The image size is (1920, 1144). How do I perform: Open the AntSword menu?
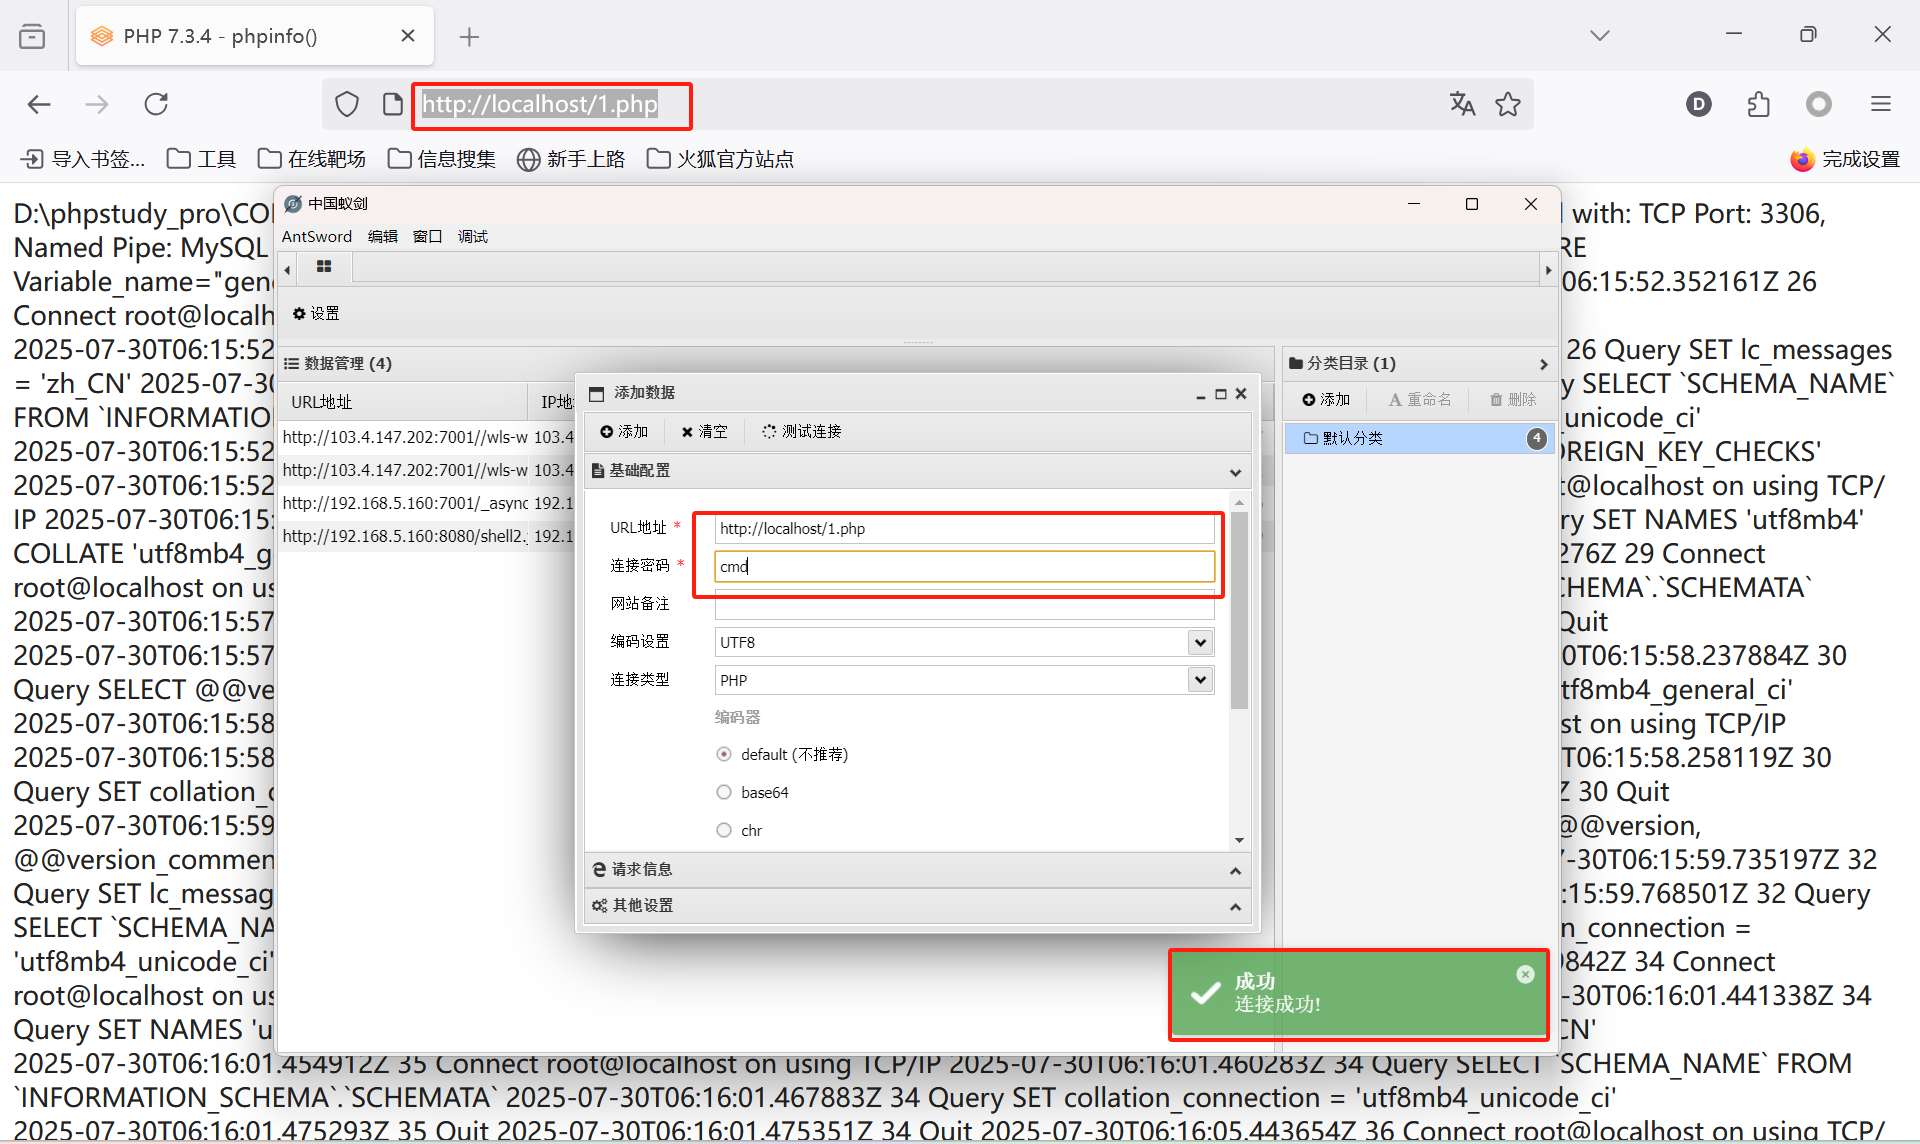(x=317, y=237)
